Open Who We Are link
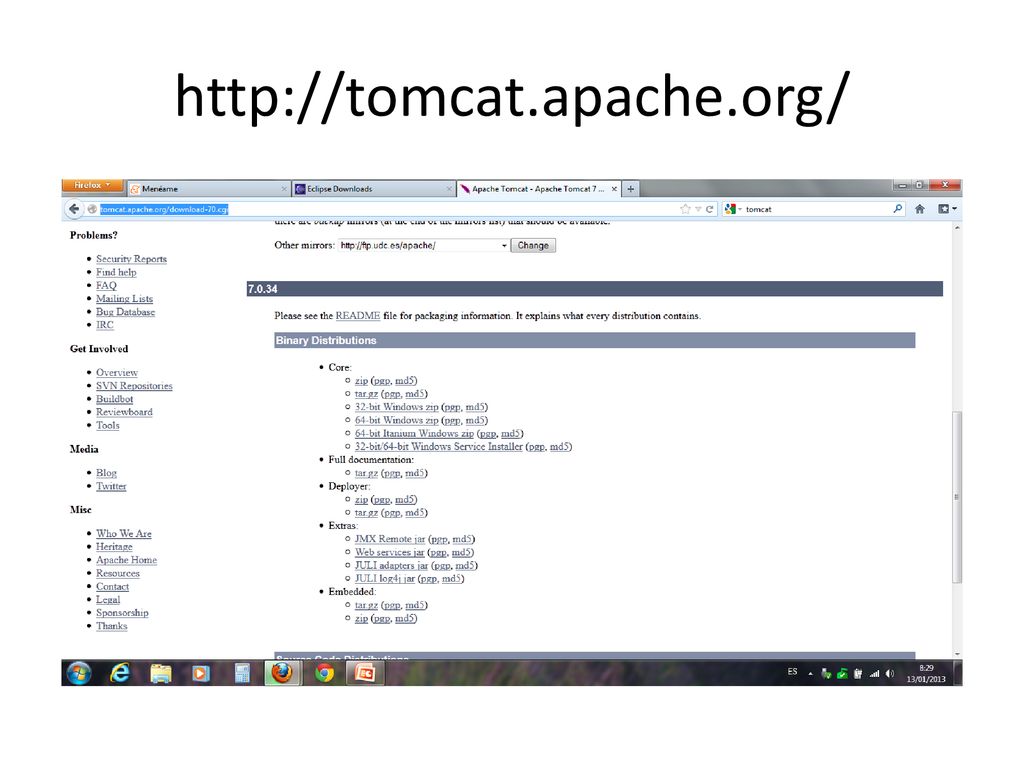 [x=123, y=534]
